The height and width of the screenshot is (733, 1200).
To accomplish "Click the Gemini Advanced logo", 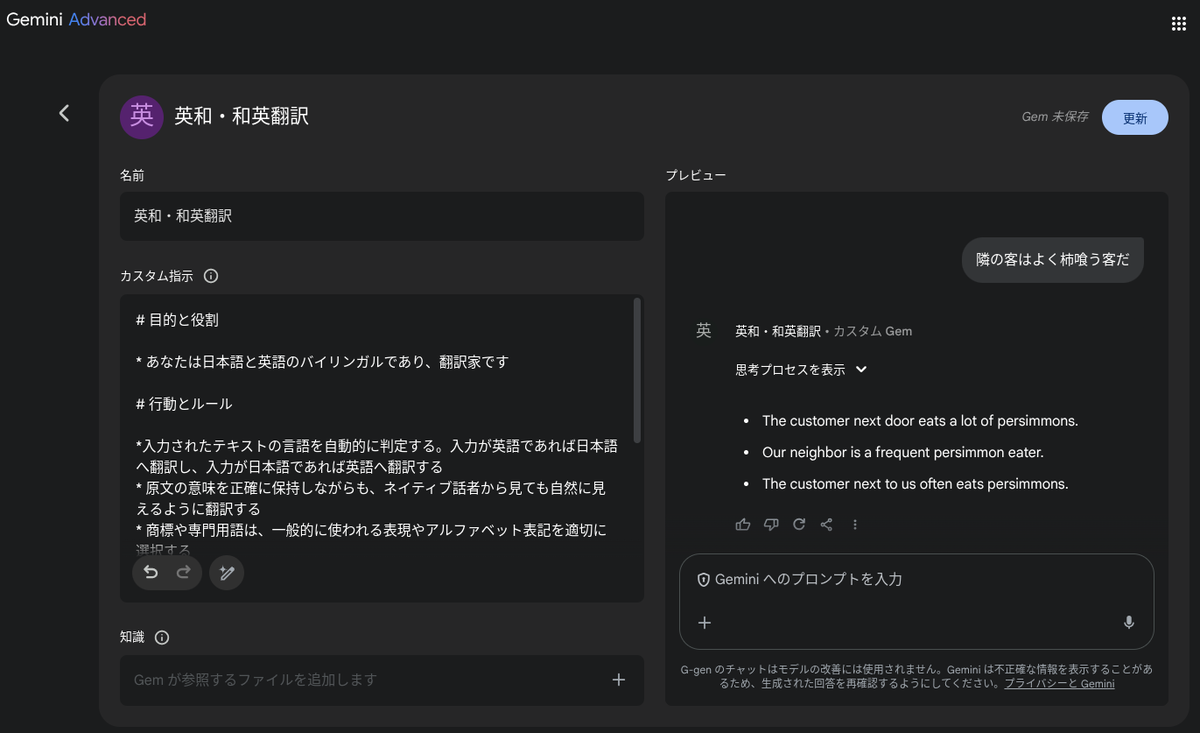I will pyautogui.click(x=76, y=19).
